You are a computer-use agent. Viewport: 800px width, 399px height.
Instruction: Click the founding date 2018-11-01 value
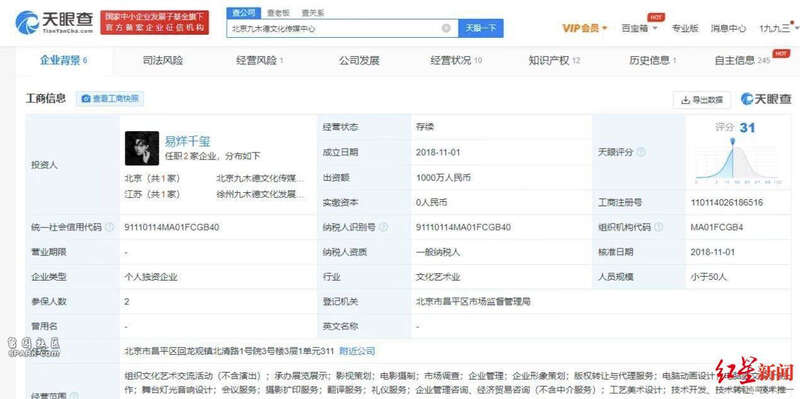pyautogui.click(x=438, y=152)
